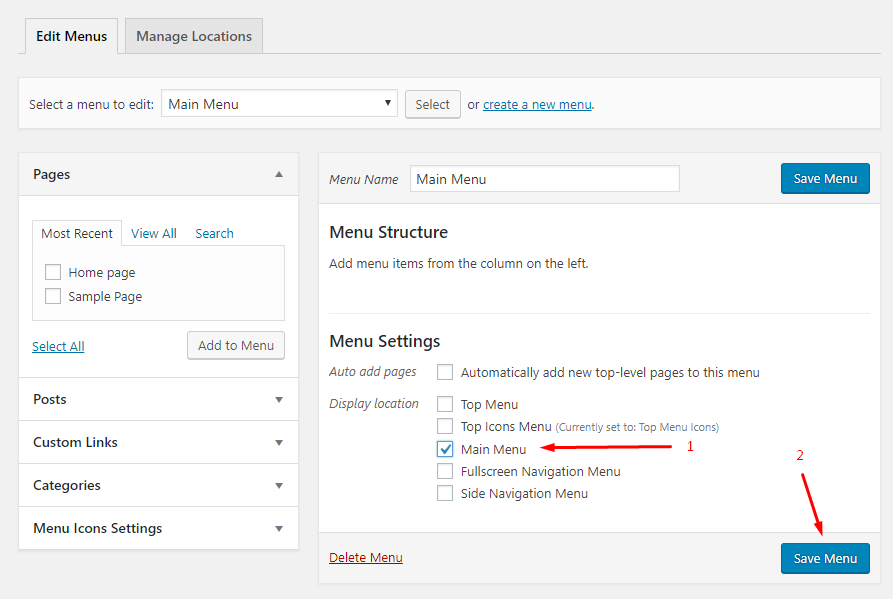893x599 pixels.
Task: Tick the Top Menu display location
Action: (x=445, y=404)
